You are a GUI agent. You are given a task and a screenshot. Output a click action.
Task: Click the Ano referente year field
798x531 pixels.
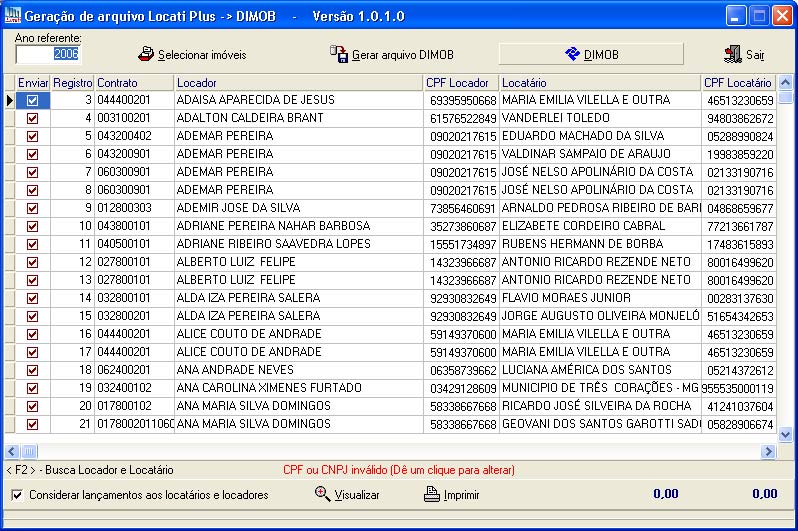[47, 54]
